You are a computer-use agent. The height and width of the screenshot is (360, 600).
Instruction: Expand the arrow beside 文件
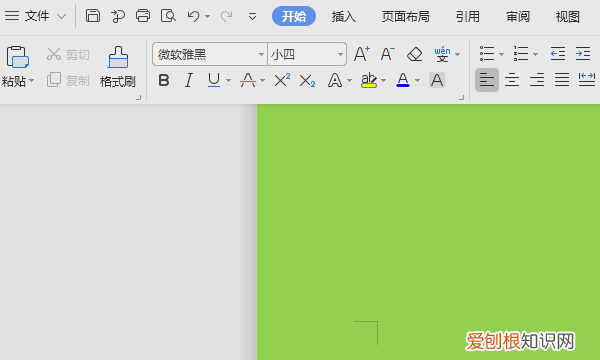[61, 16]
